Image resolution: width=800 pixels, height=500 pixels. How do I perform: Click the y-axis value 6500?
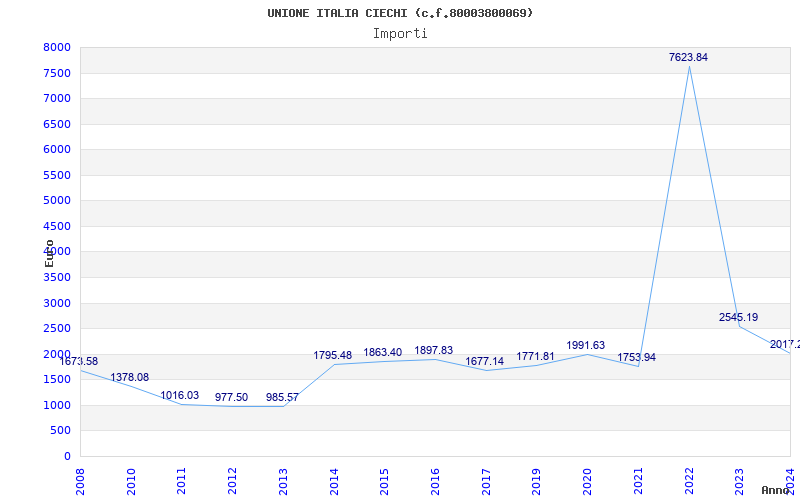tap(57, 124)
